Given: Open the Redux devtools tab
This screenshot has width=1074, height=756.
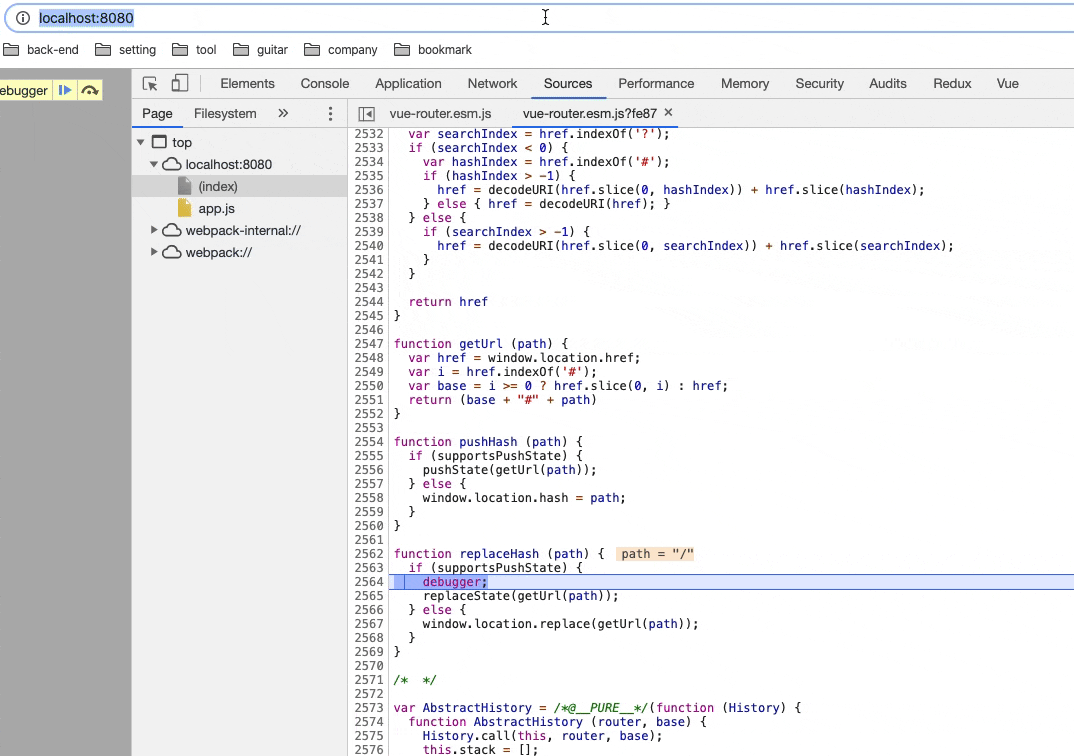Looking at the screenshot, I should tap(952, 84).
